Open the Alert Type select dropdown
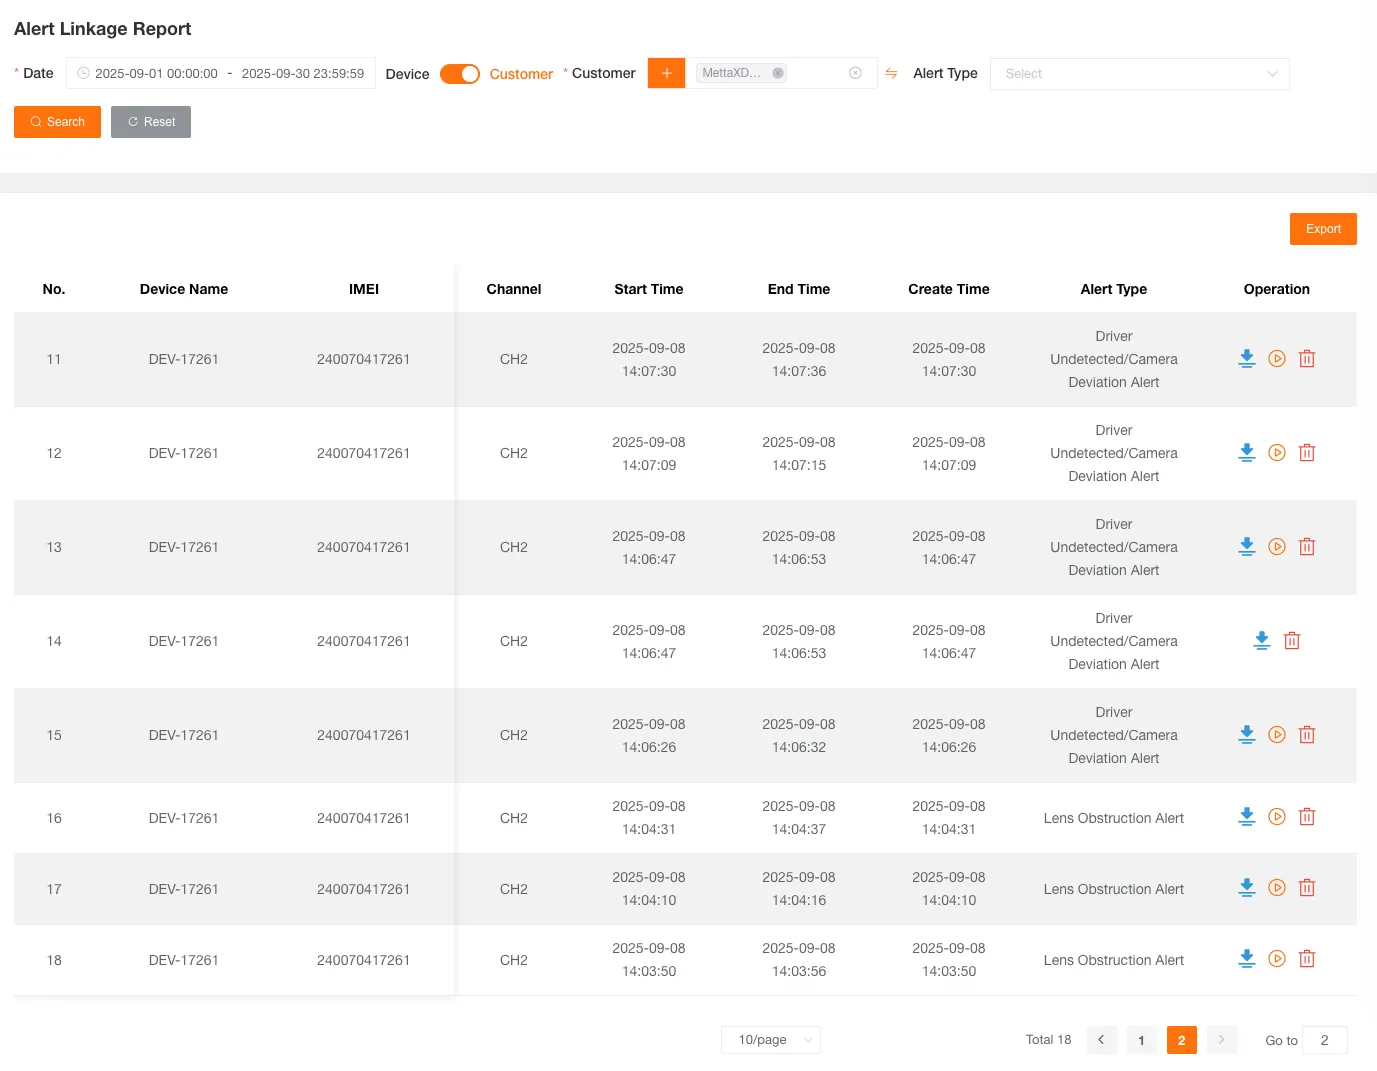This screenshot has width=1377, height=1071. pos(1139,74)
